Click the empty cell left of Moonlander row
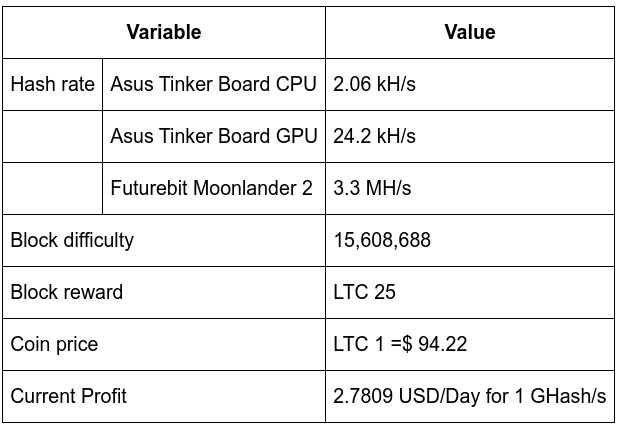Viewport: 618px width, 433px height. point(52,188)
